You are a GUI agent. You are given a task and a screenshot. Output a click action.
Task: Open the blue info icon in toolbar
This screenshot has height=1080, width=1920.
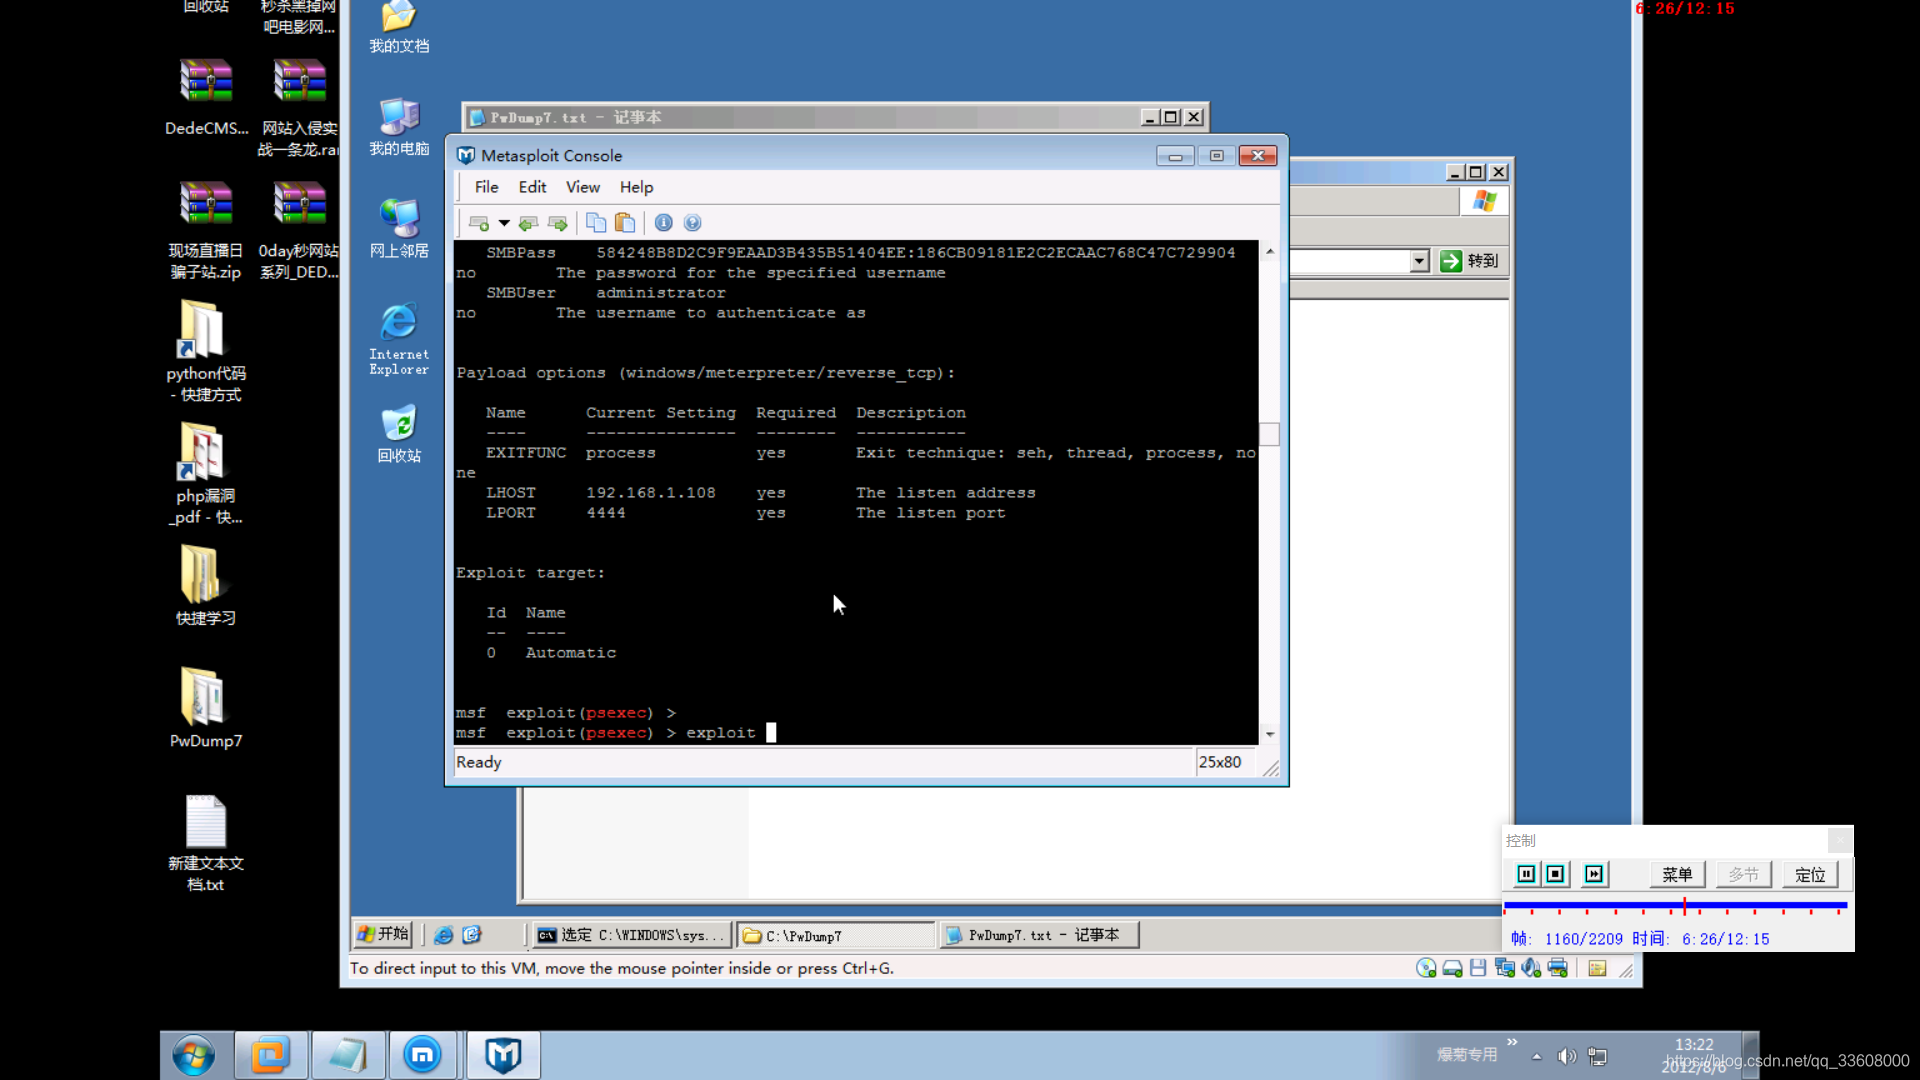pyautogui.click(x=663, y=223)
